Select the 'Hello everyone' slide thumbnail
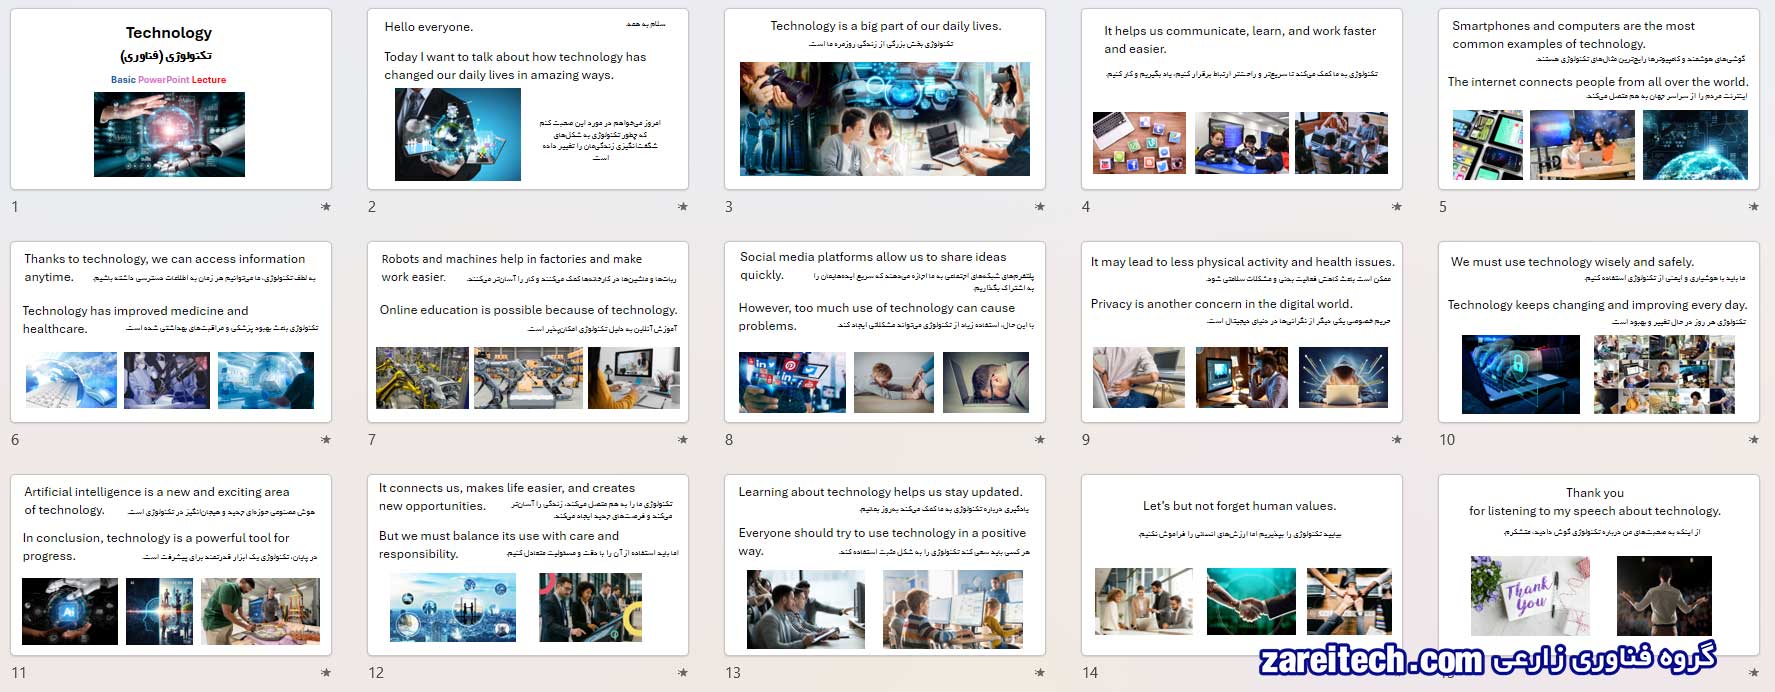The width and height of the screenshot is (1775, 692). click(528, 99)
